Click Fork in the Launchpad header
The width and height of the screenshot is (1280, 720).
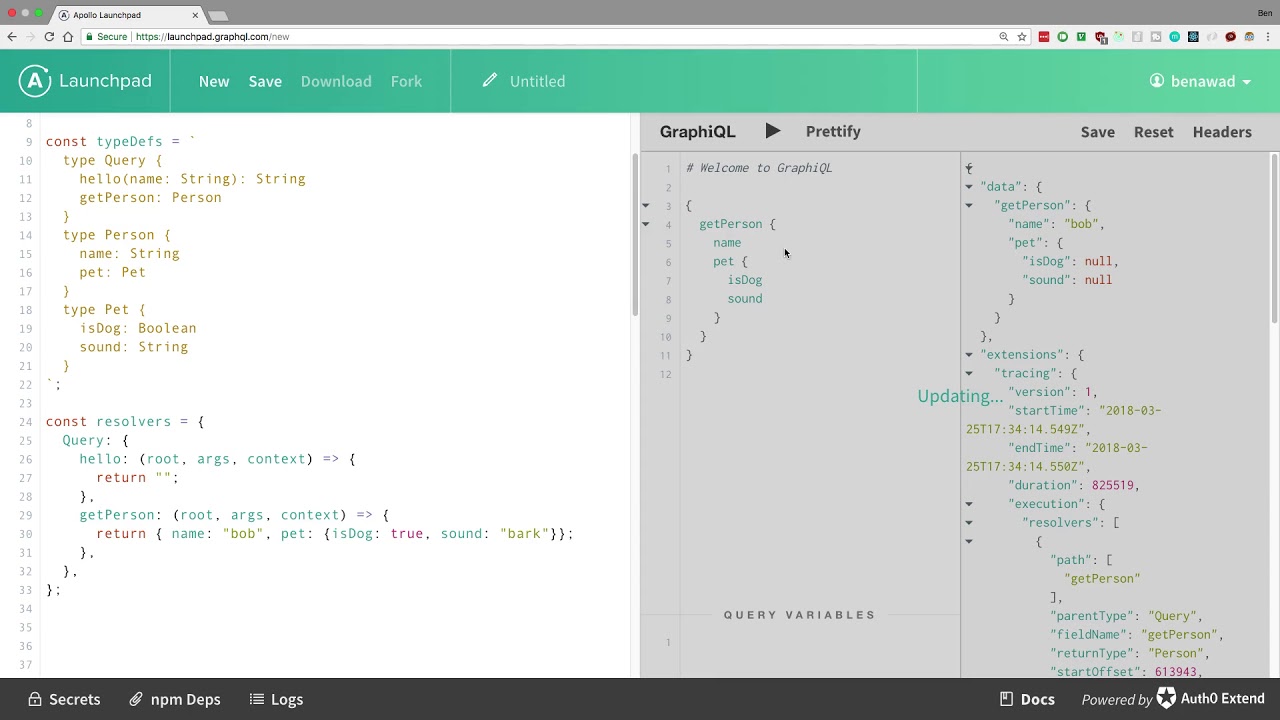(406, 81)
